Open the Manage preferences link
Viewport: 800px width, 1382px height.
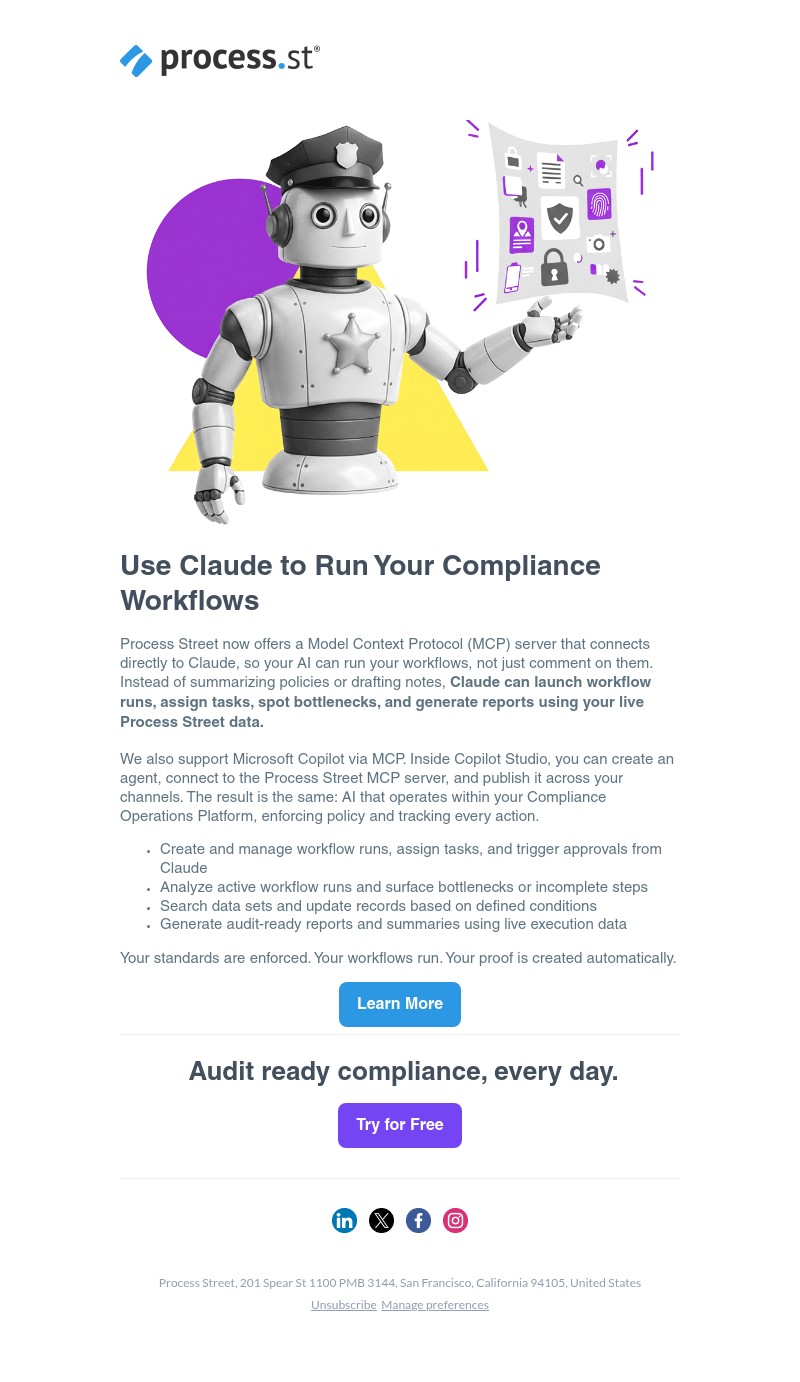click(435, 1305)
